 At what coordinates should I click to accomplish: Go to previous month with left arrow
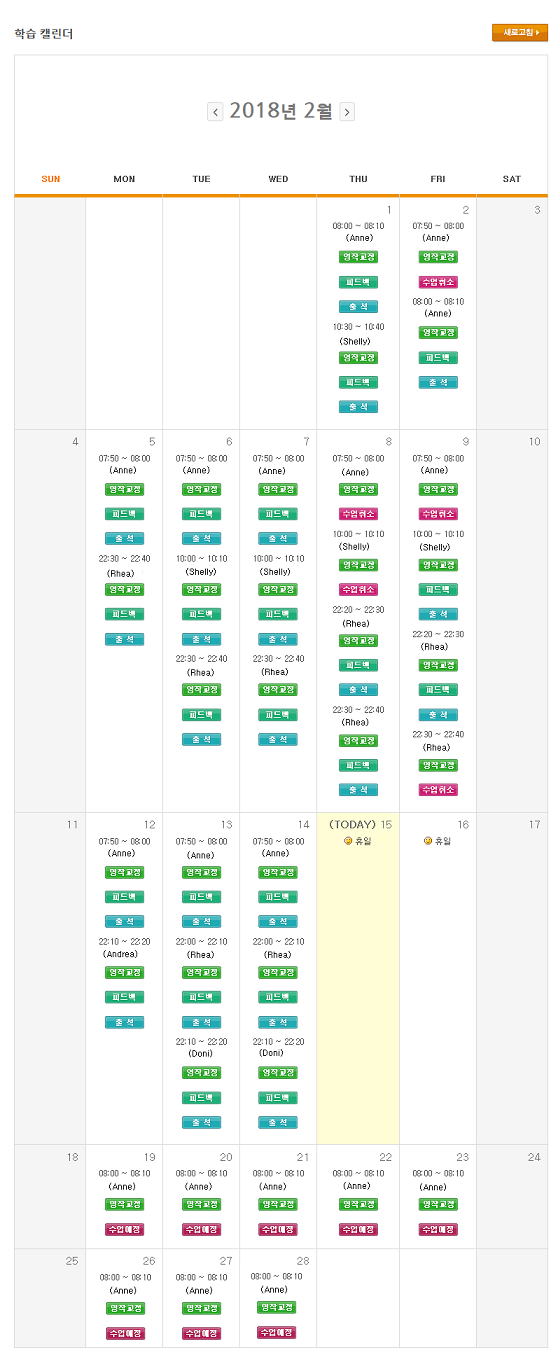tap(215, 112)
